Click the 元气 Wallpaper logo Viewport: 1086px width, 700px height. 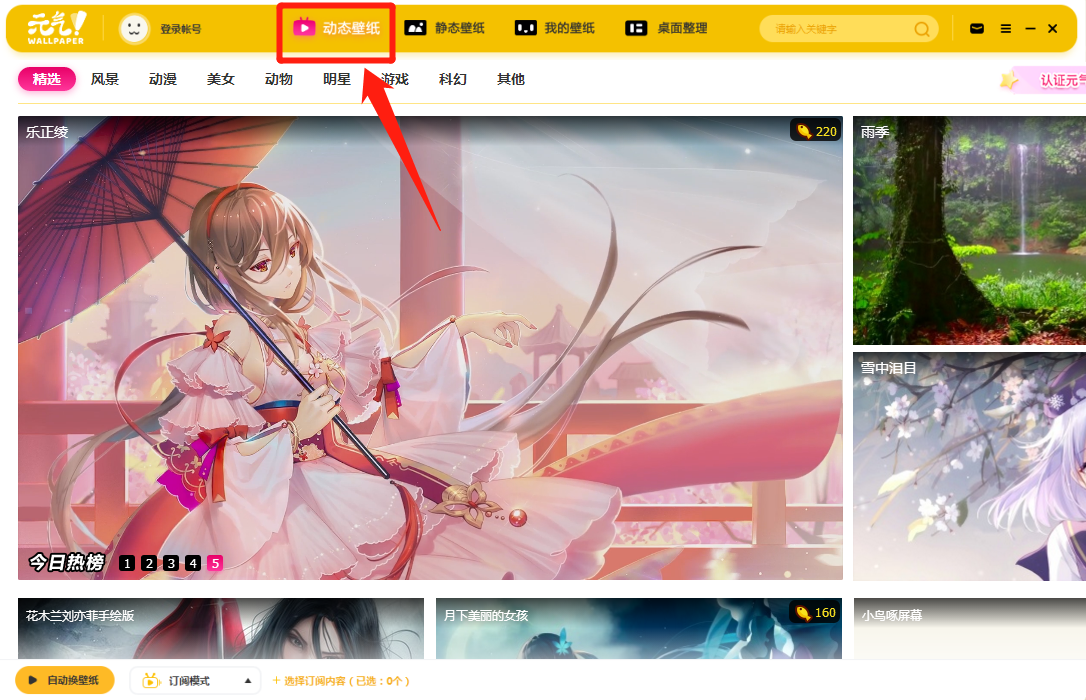pyautogui.click(x=57, y=28)
